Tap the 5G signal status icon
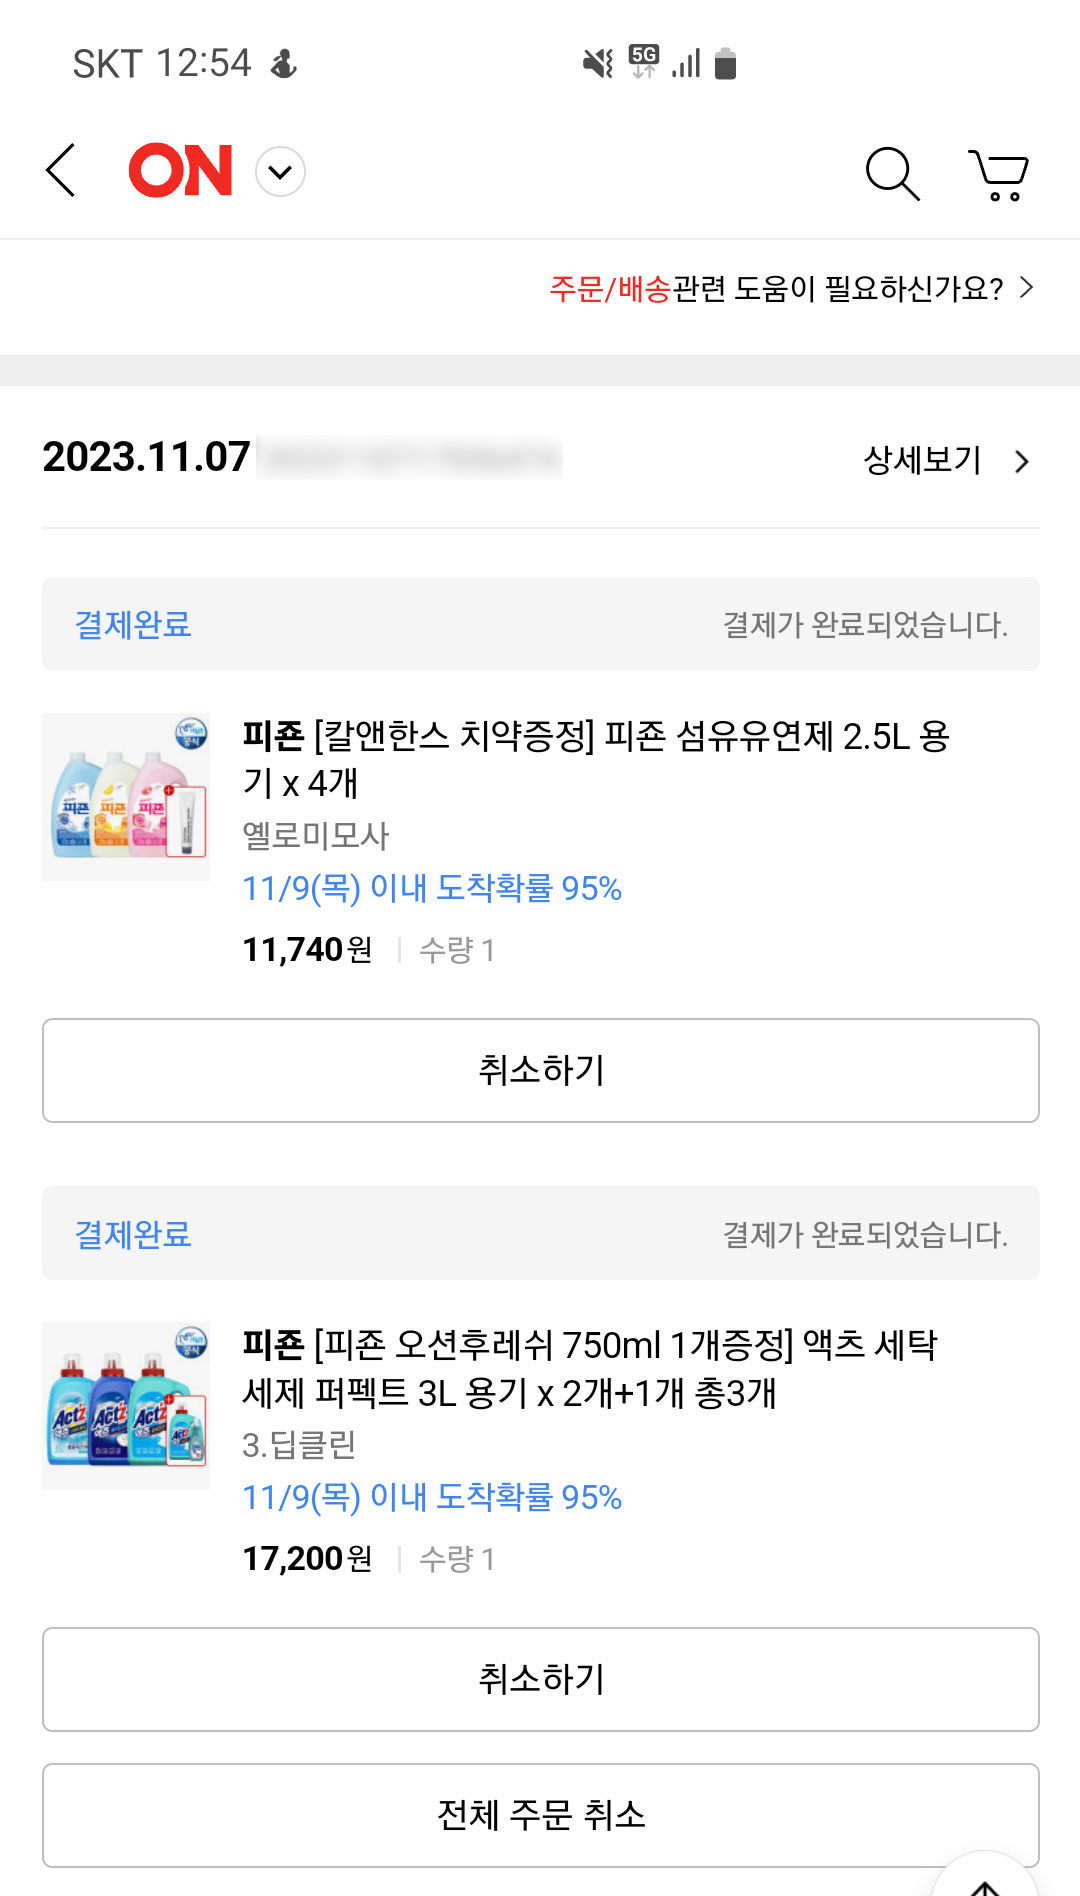 tap(644, 61)
